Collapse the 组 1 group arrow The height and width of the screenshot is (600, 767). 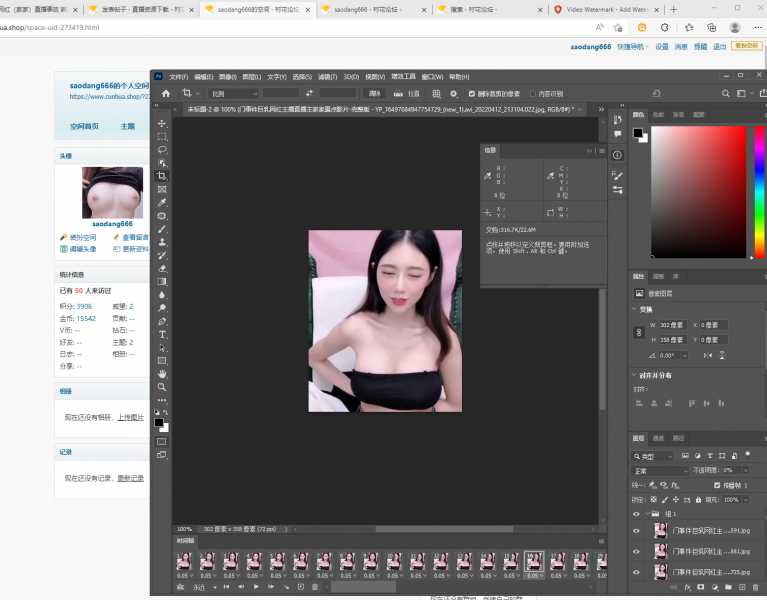[x=647, y=514]
